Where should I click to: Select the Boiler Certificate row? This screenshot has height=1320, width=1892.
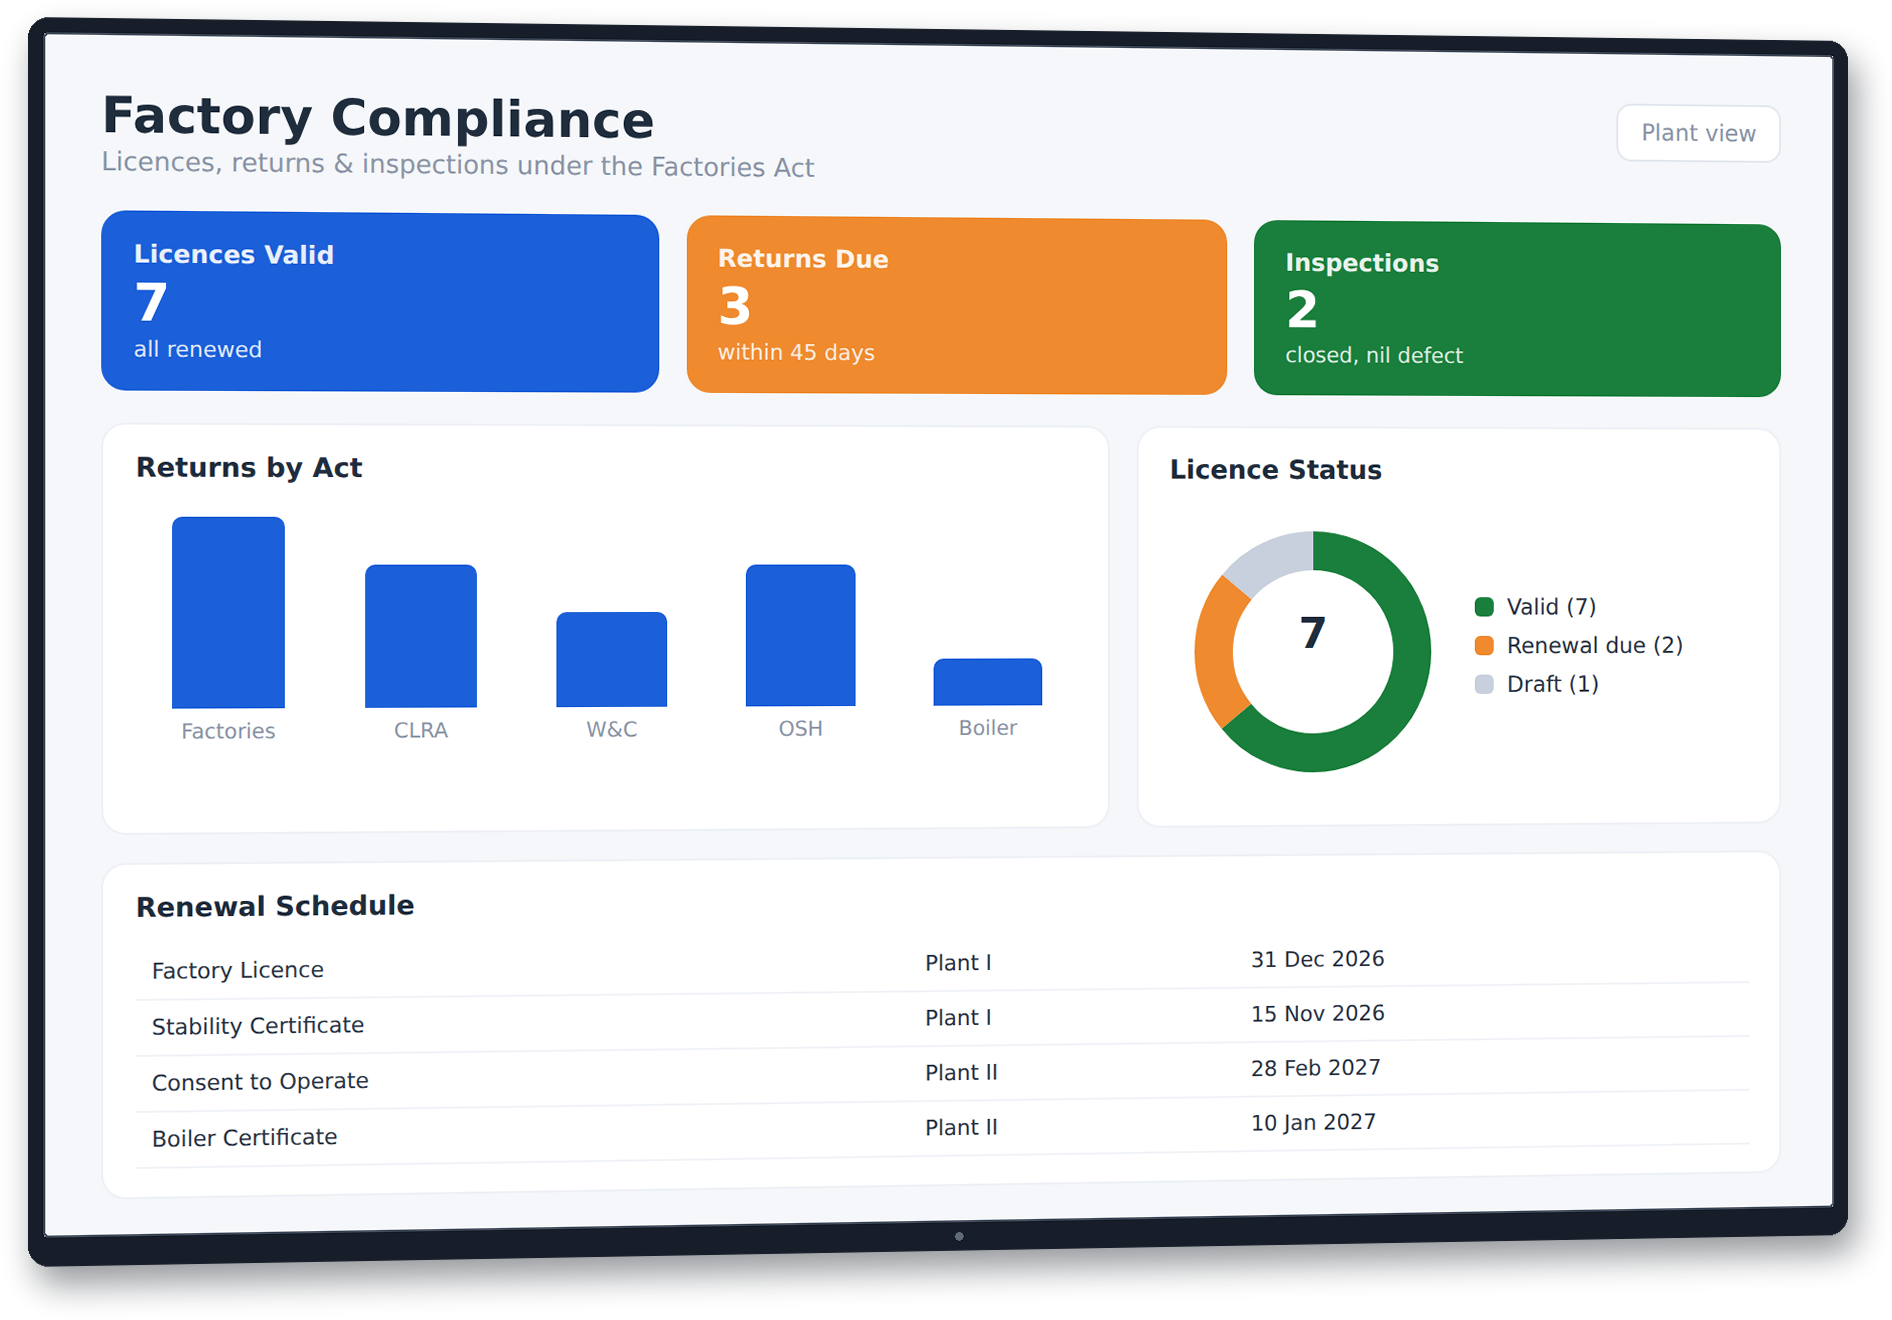tap(942, 1131)
